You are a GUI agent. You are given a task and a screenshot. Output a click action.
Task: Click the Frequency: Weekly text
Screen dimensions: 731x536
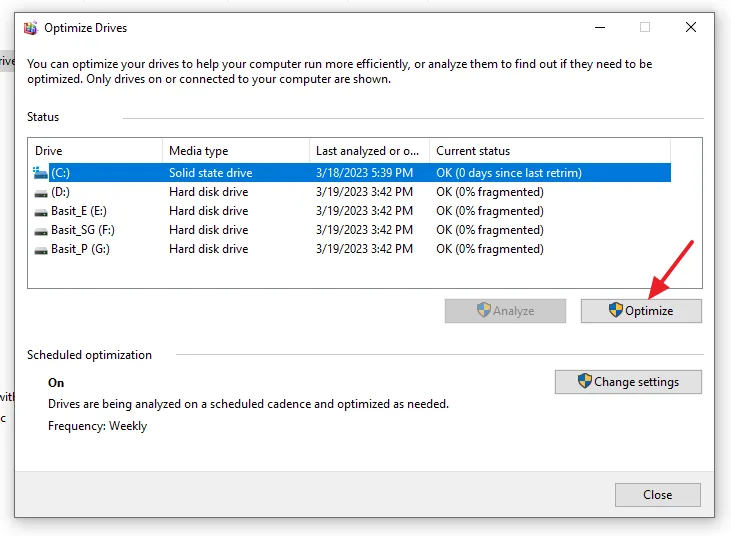[x=97, y=426]
